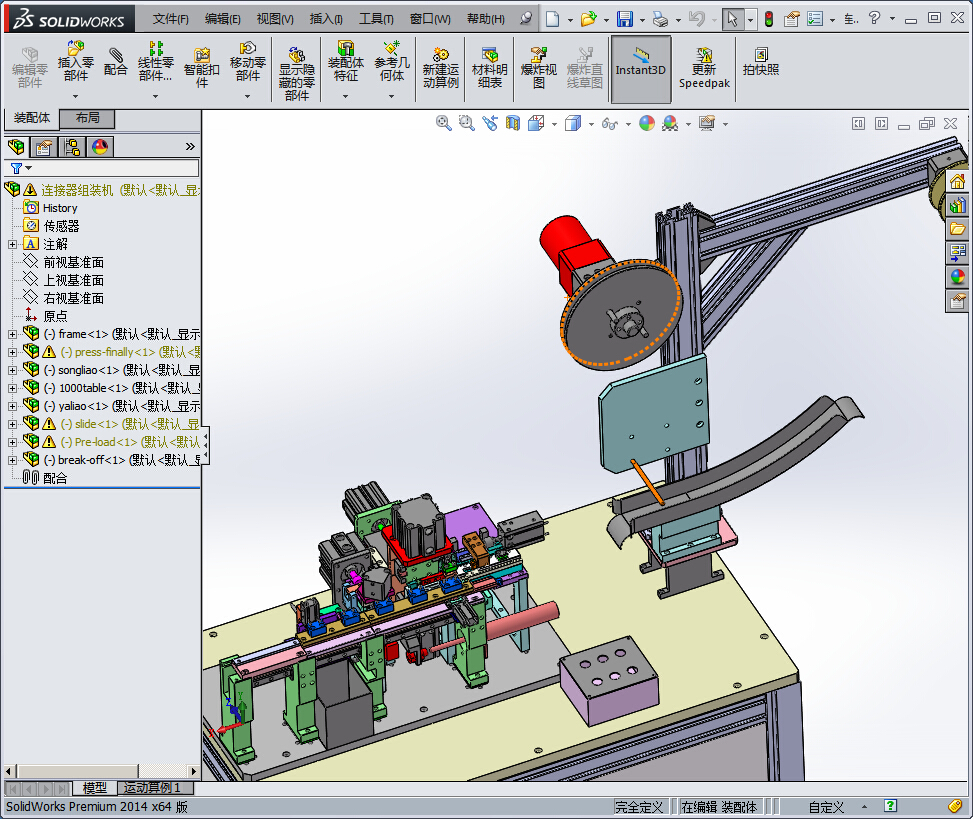Click the Rebuild traffic light icon
The height and width of the screenshot is (819, 973).
pos(769,19)
